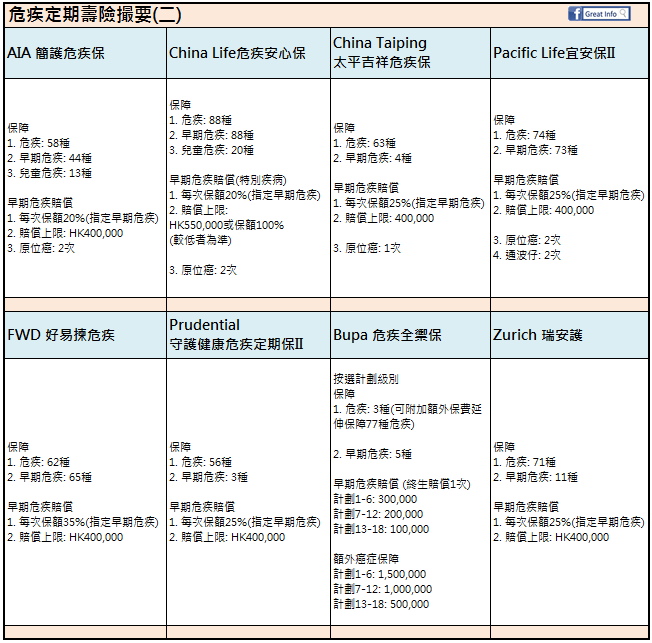Click 通波仔: 2次 under Pacific Life
Viewport: 652px width, 643px height.
tap(527, 255)
